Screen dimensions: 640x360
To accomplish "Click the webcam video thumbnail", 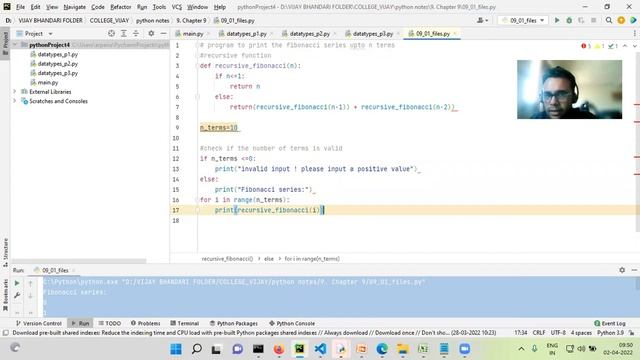I will click(569, 89).
